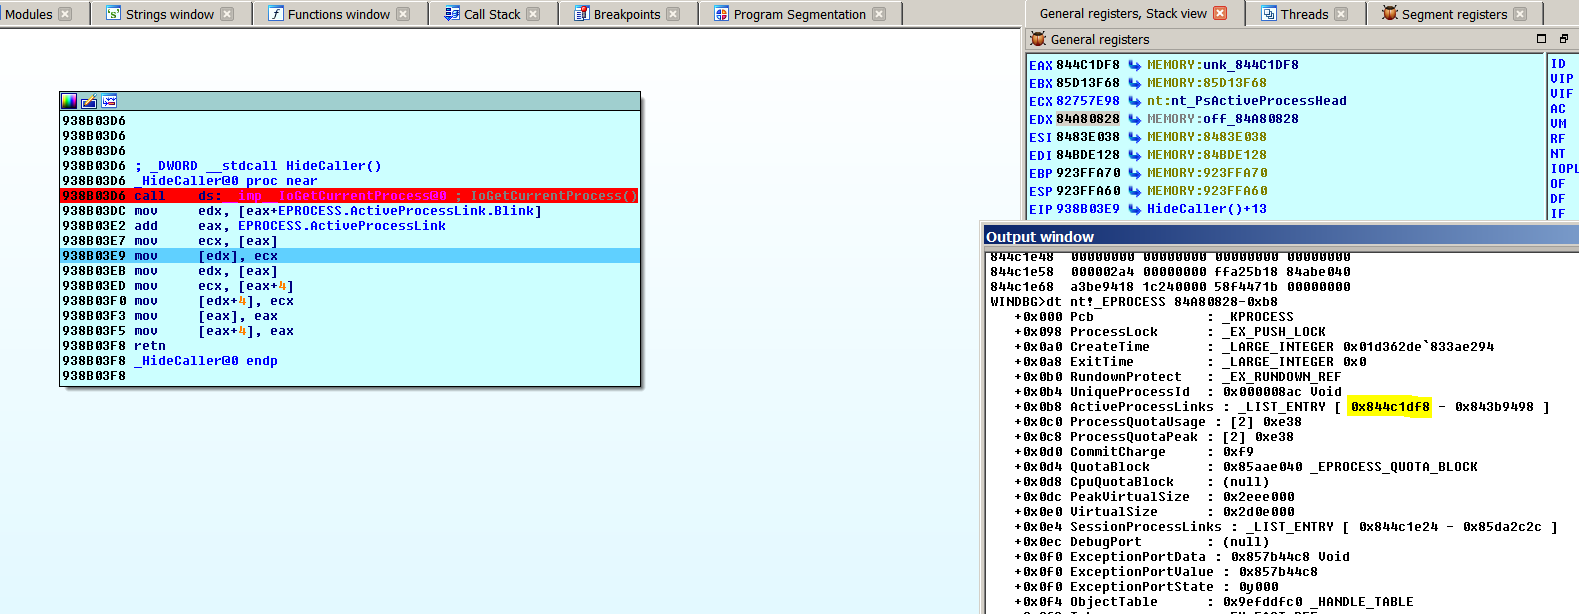Screen dimensions: 1579x614
Task: Click the jump arrow beside ECX register
Action: (1135, 101)
